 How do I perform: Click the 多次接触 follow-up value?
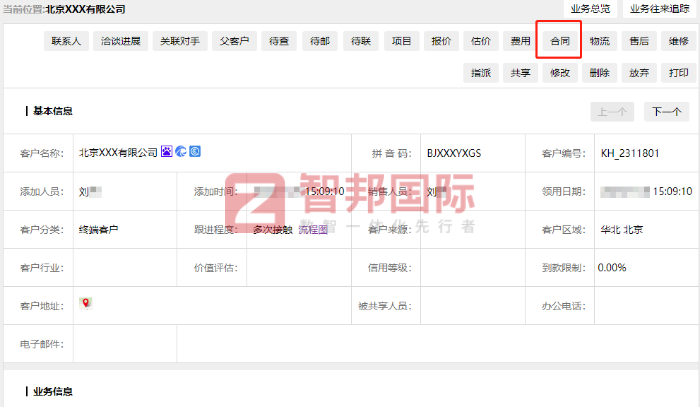point(273,229)
